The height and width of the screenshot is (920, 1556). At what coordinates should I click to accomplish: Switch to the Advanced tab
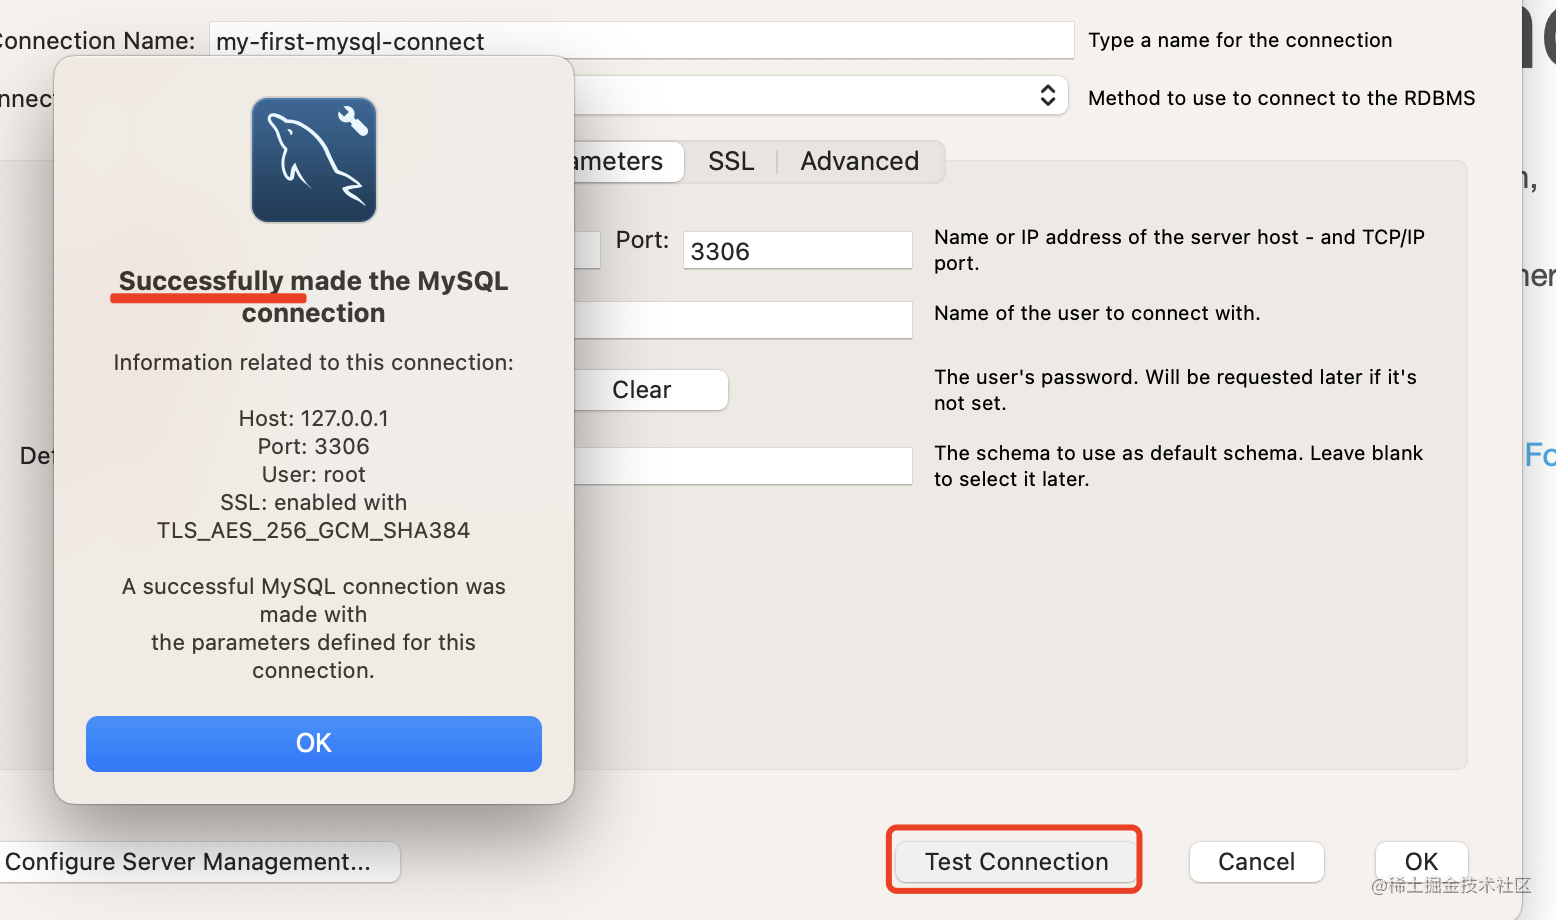point(859,161)
